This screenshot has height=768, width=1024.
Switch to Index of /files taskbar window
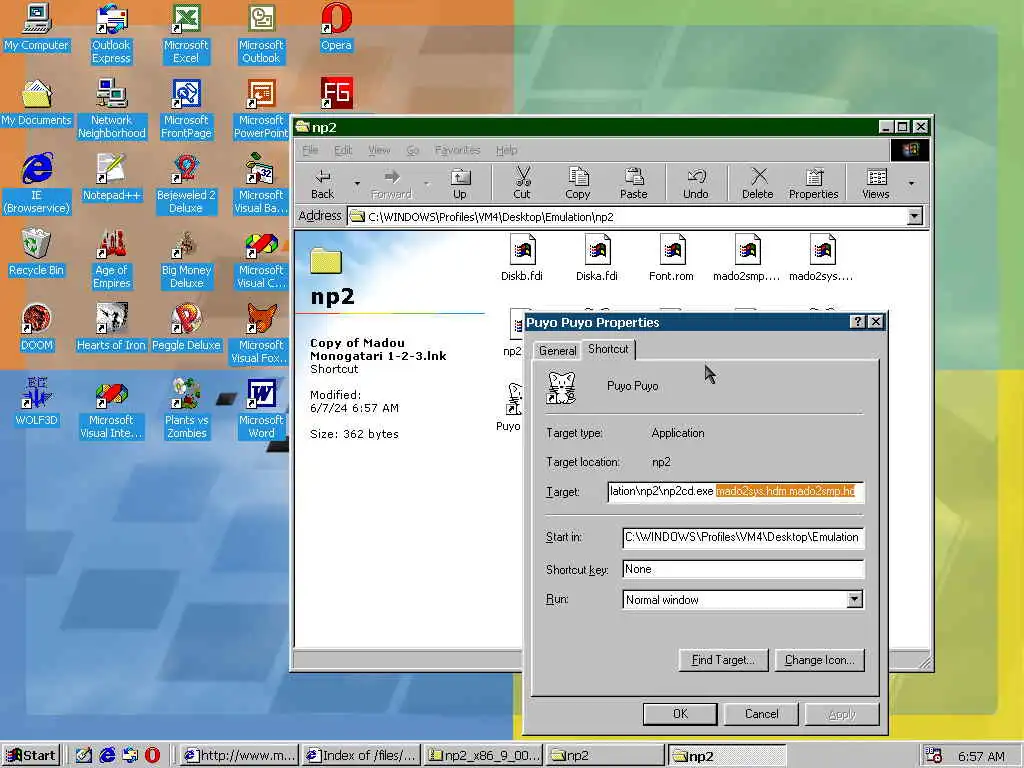pos(361,756)
